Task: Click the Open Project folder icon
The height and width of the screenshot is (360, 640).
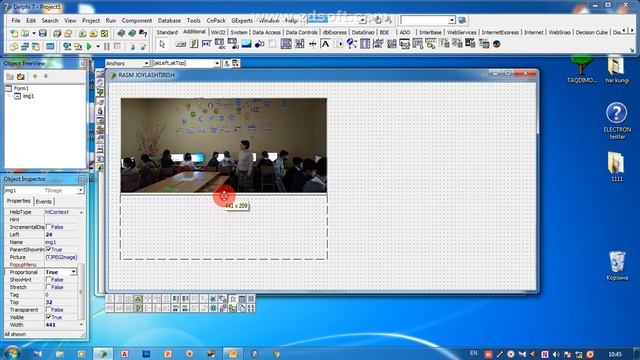Action: point(68,33)
